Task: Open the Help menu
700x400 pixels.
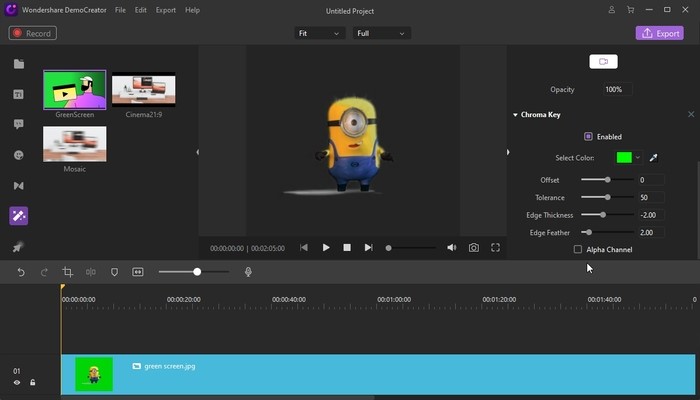Action: click(x=192, y=10)
